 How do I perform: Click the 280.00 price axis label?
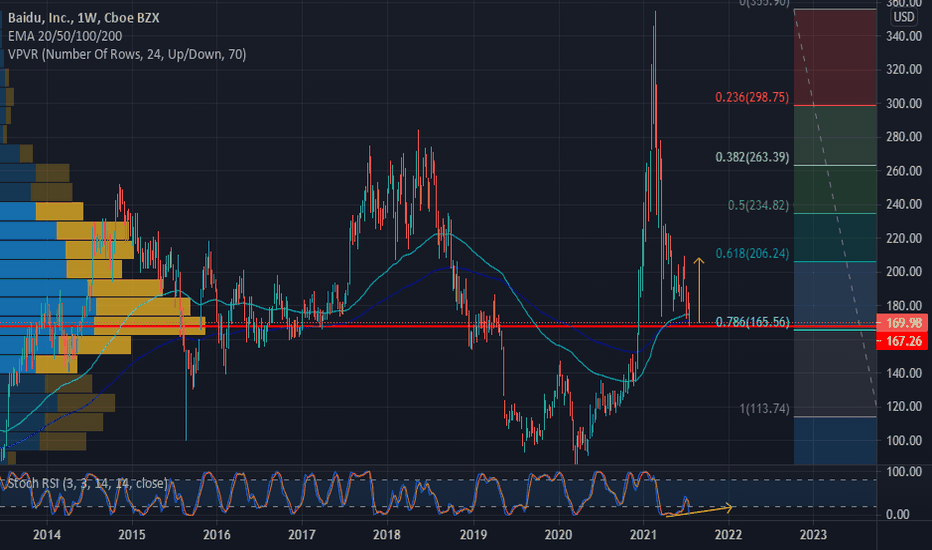[903, 137]
